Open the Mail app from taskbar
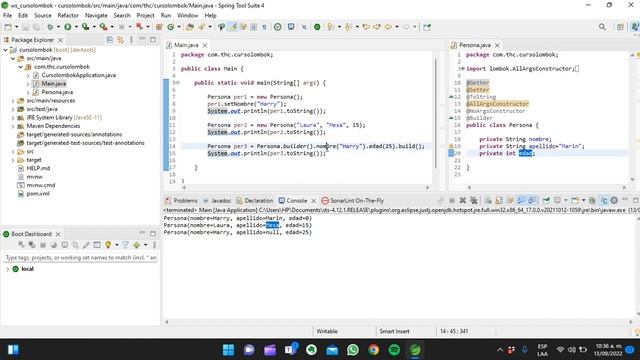The image size is (640, 360). [332, 350]
